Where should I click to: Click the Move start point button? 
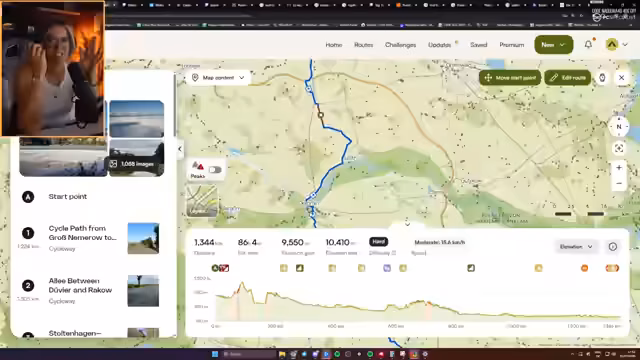tap(510, 78)
